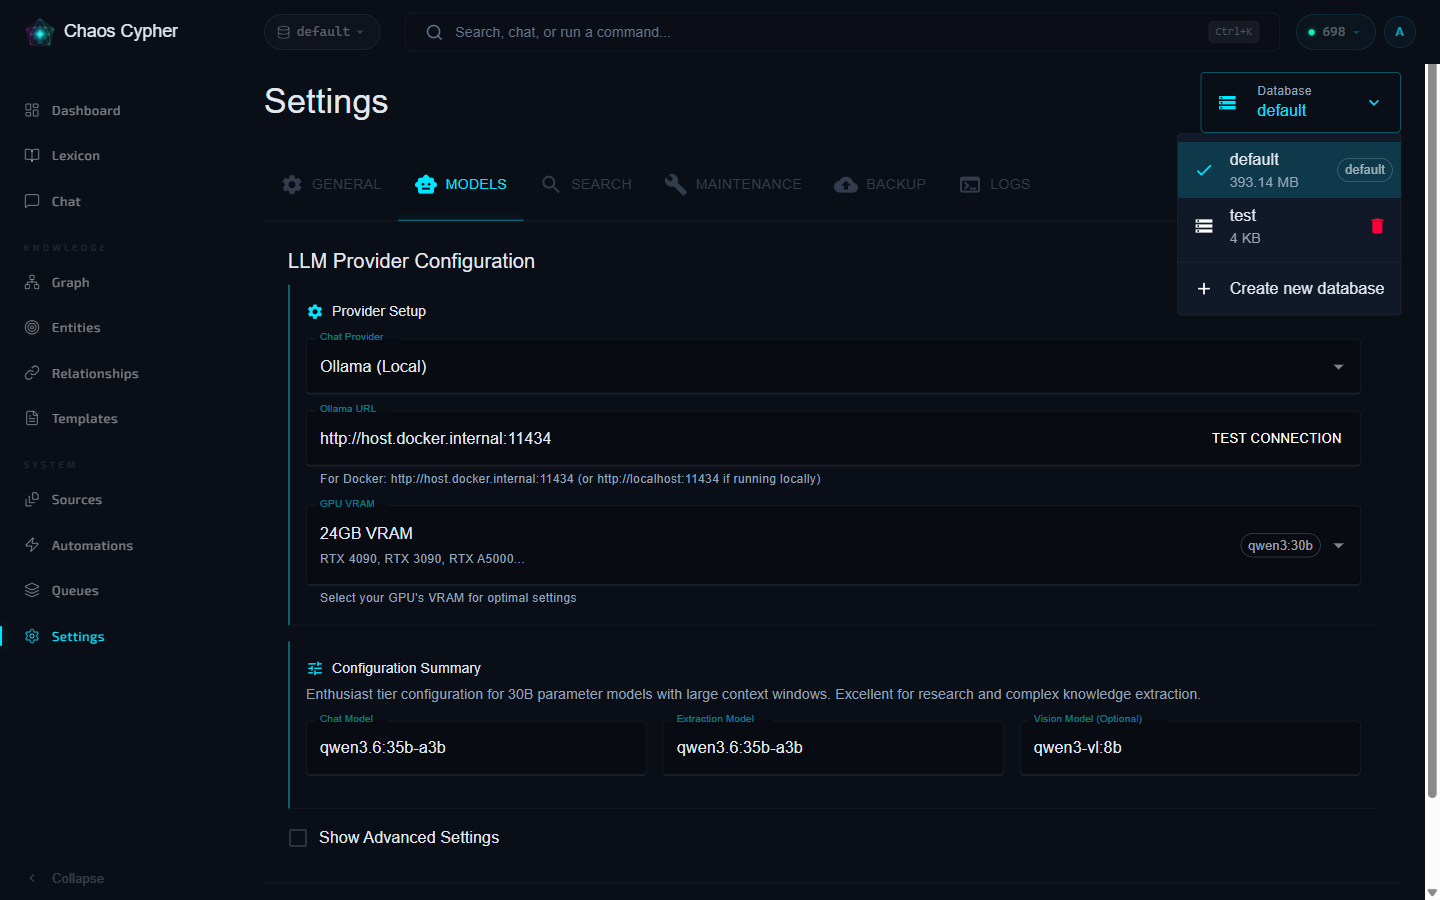The width and height of the screenshot is (1440, 900).
Task: Click the Provider Setup gear icon
Action: pyautogui.click(x=315, y=311)
